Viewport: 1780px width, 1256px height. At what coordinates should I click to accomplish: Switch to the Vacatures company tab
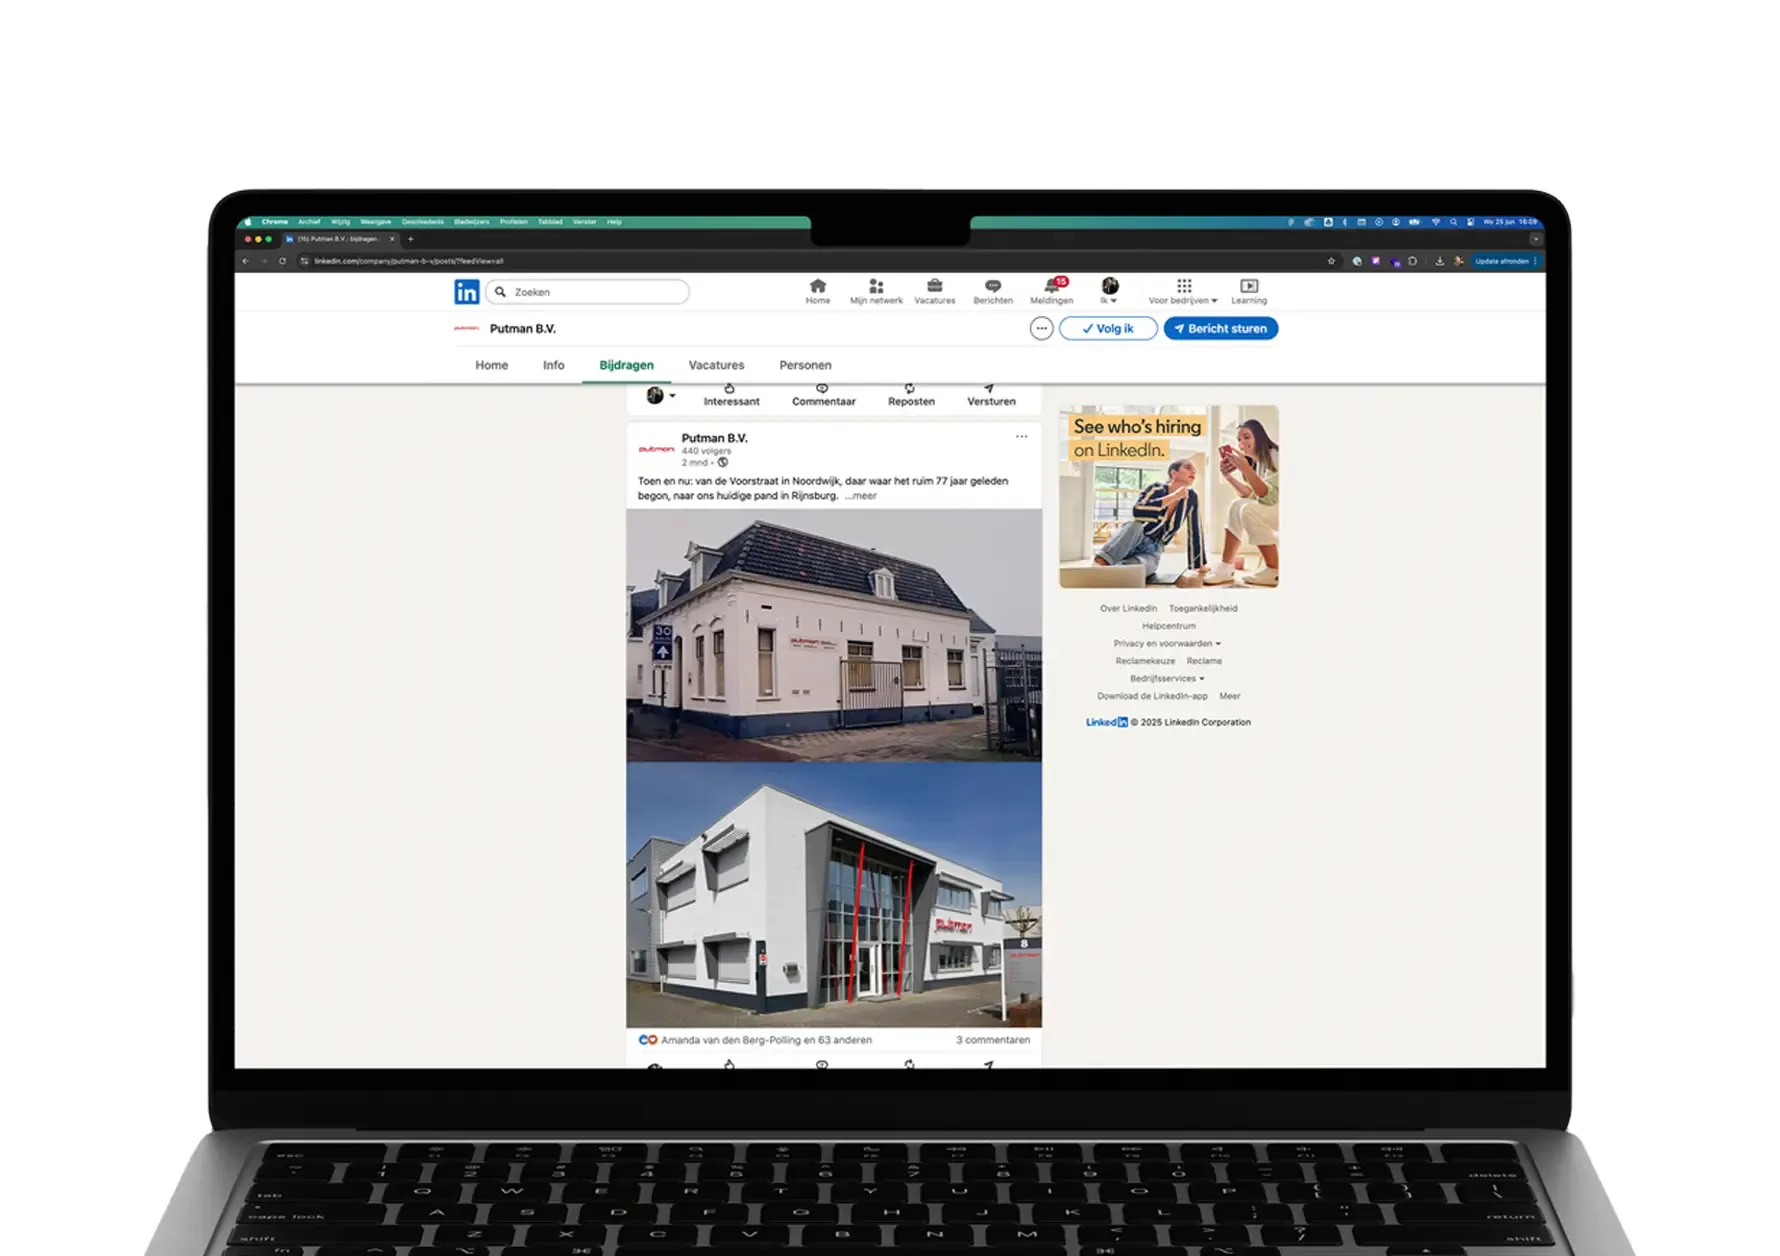pyautogui.click(x=716, y=365)
